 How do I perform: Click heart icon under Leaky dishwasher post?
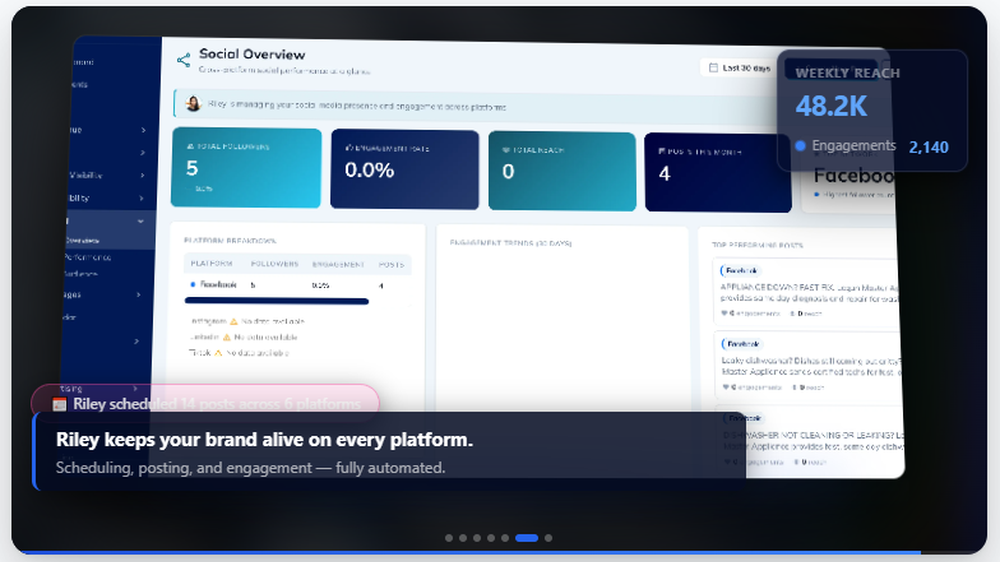coord(726,387)
